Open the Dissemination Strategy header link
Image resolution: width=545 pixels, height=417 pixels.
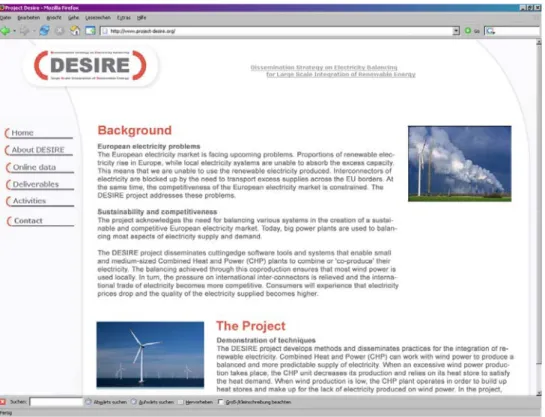coord(333,71)
